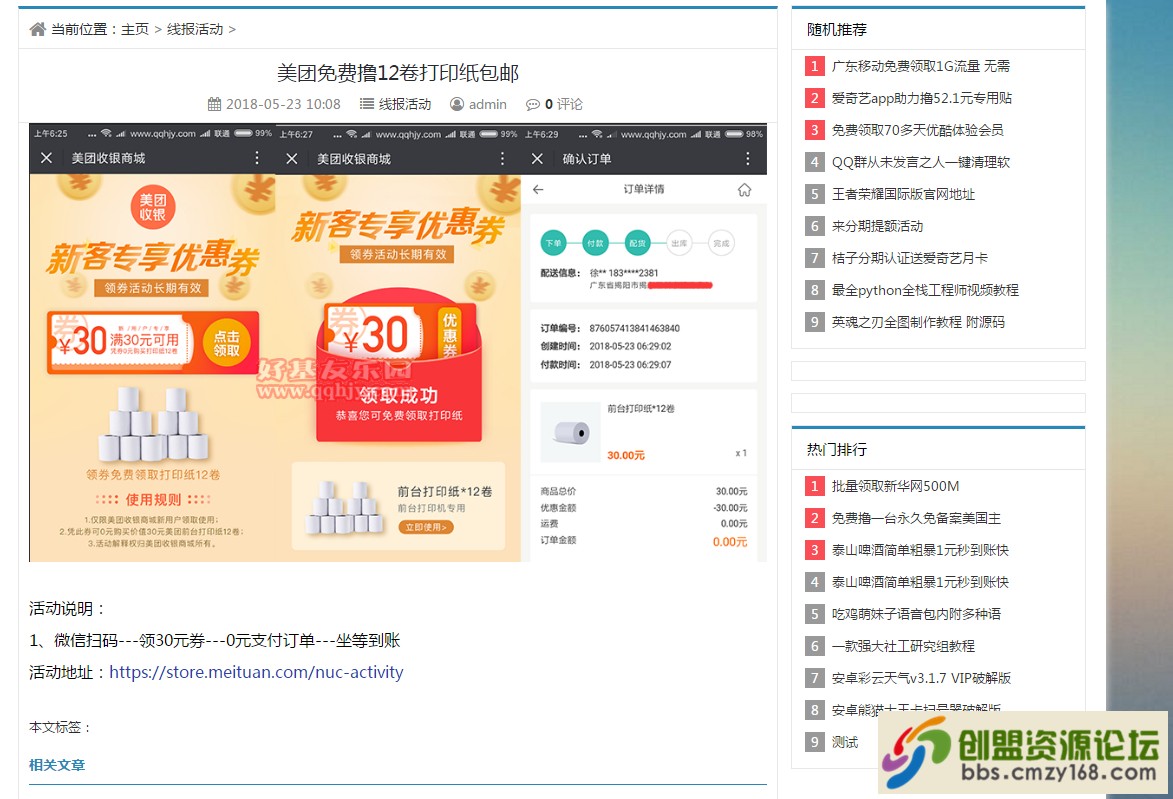This screenshot has height=799, width=1173.
Task: Open 最全python全栈工程师视频教程 link
Action: (925, 290)
